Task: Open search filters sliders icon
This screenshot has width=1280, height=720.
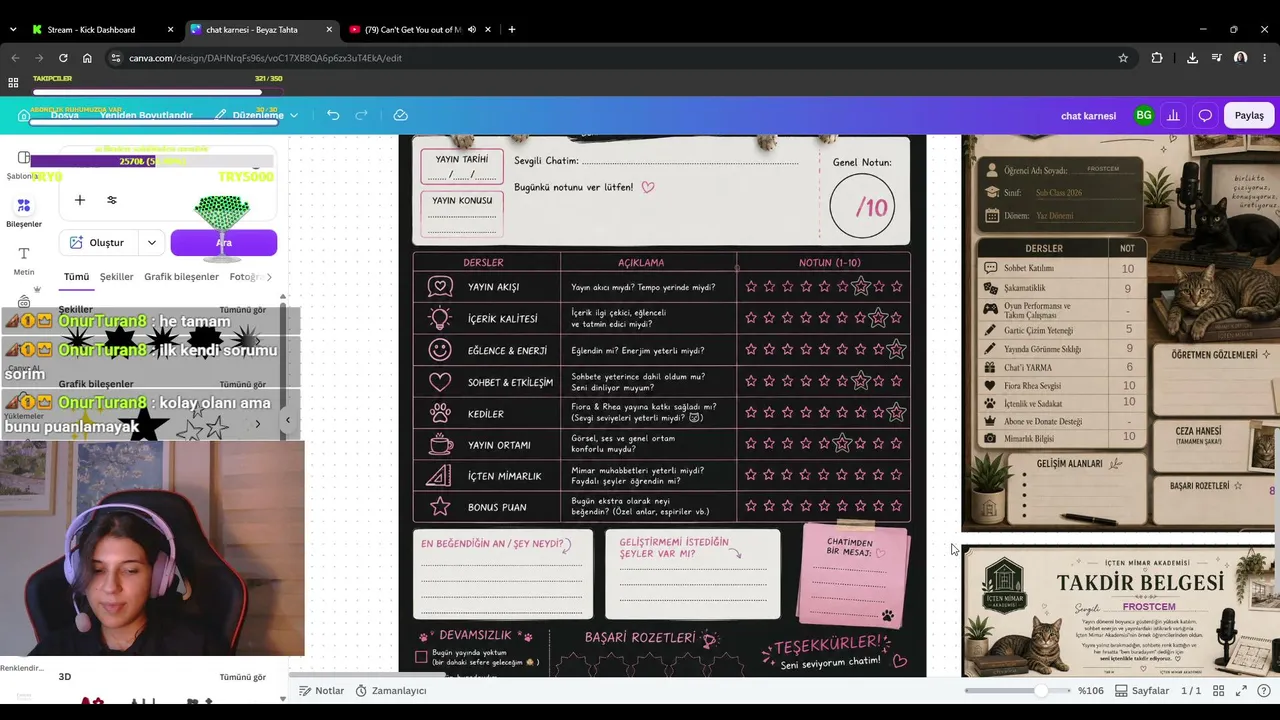Action: (x=112, y=200)
